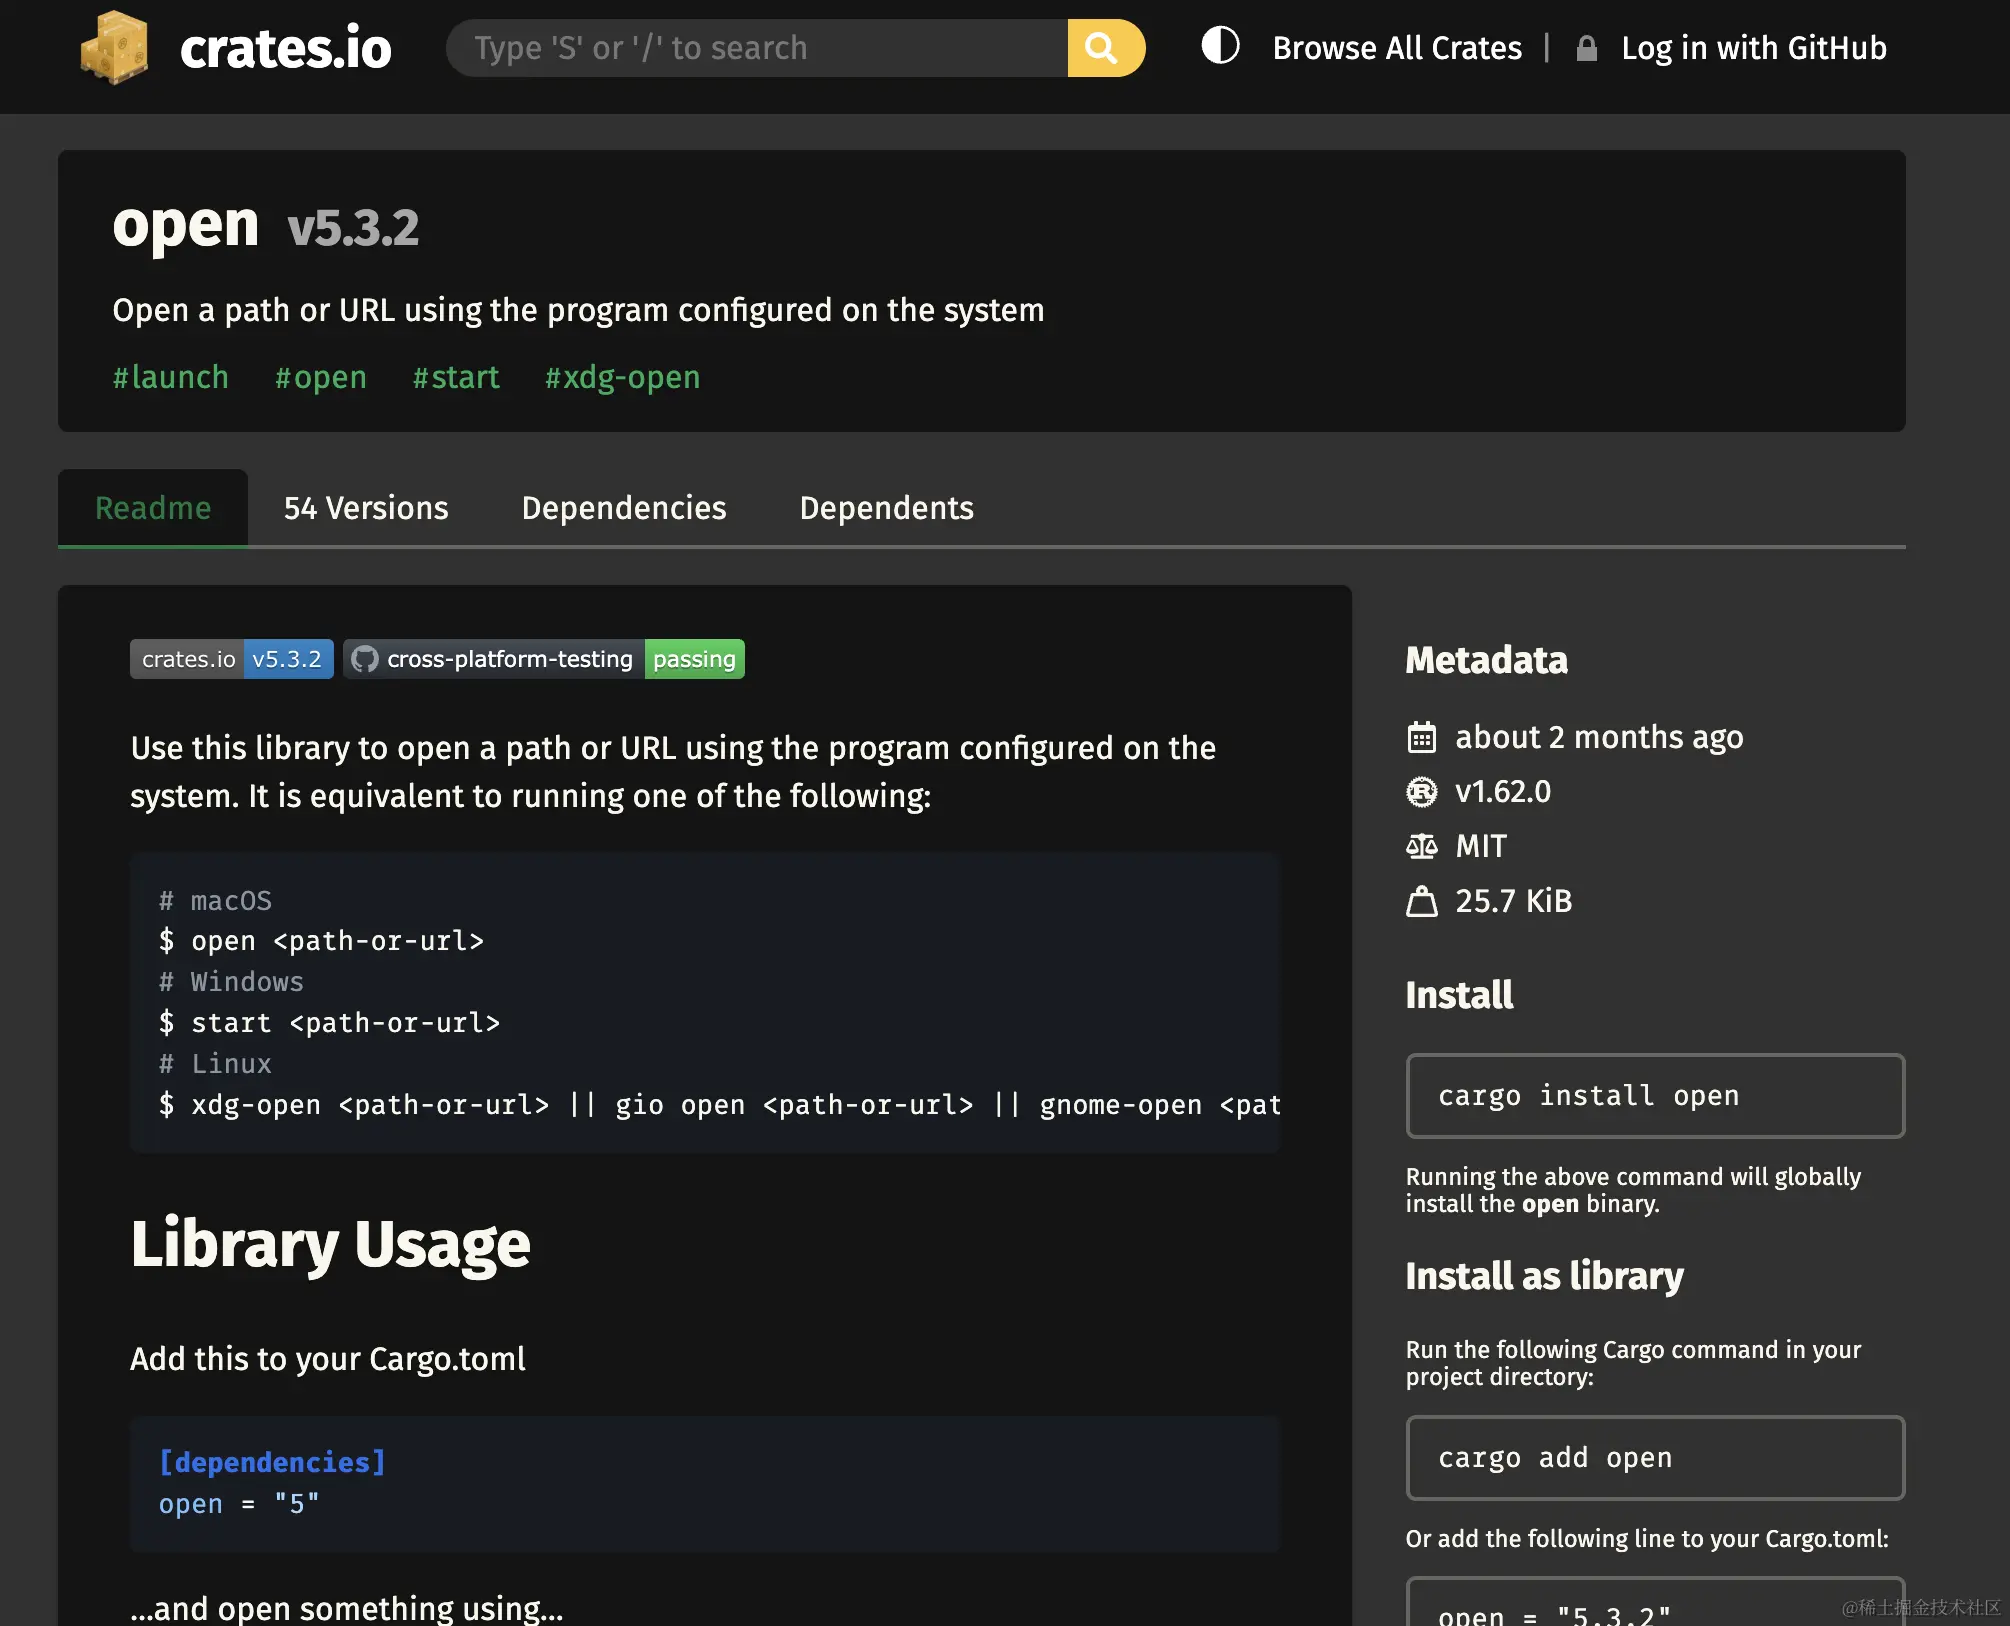2010x1626 pixels.
Task: Click the yellow search magnifier button
Action: [x=1104, y=48]
